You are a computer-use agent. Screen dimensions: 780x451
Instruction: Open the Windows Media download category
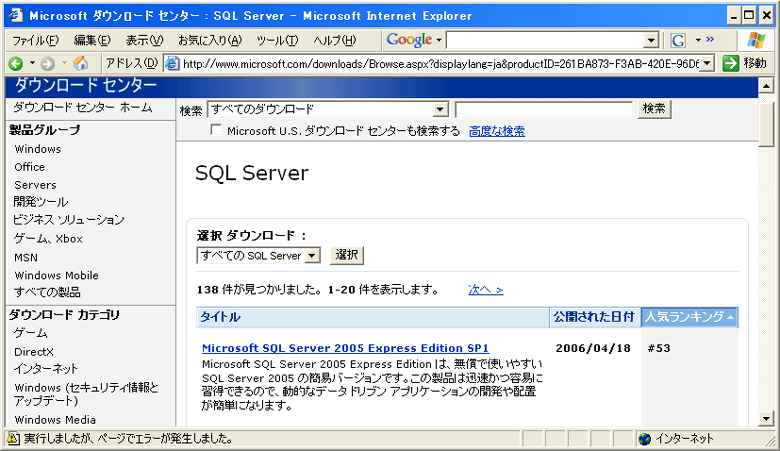(55, 420)
